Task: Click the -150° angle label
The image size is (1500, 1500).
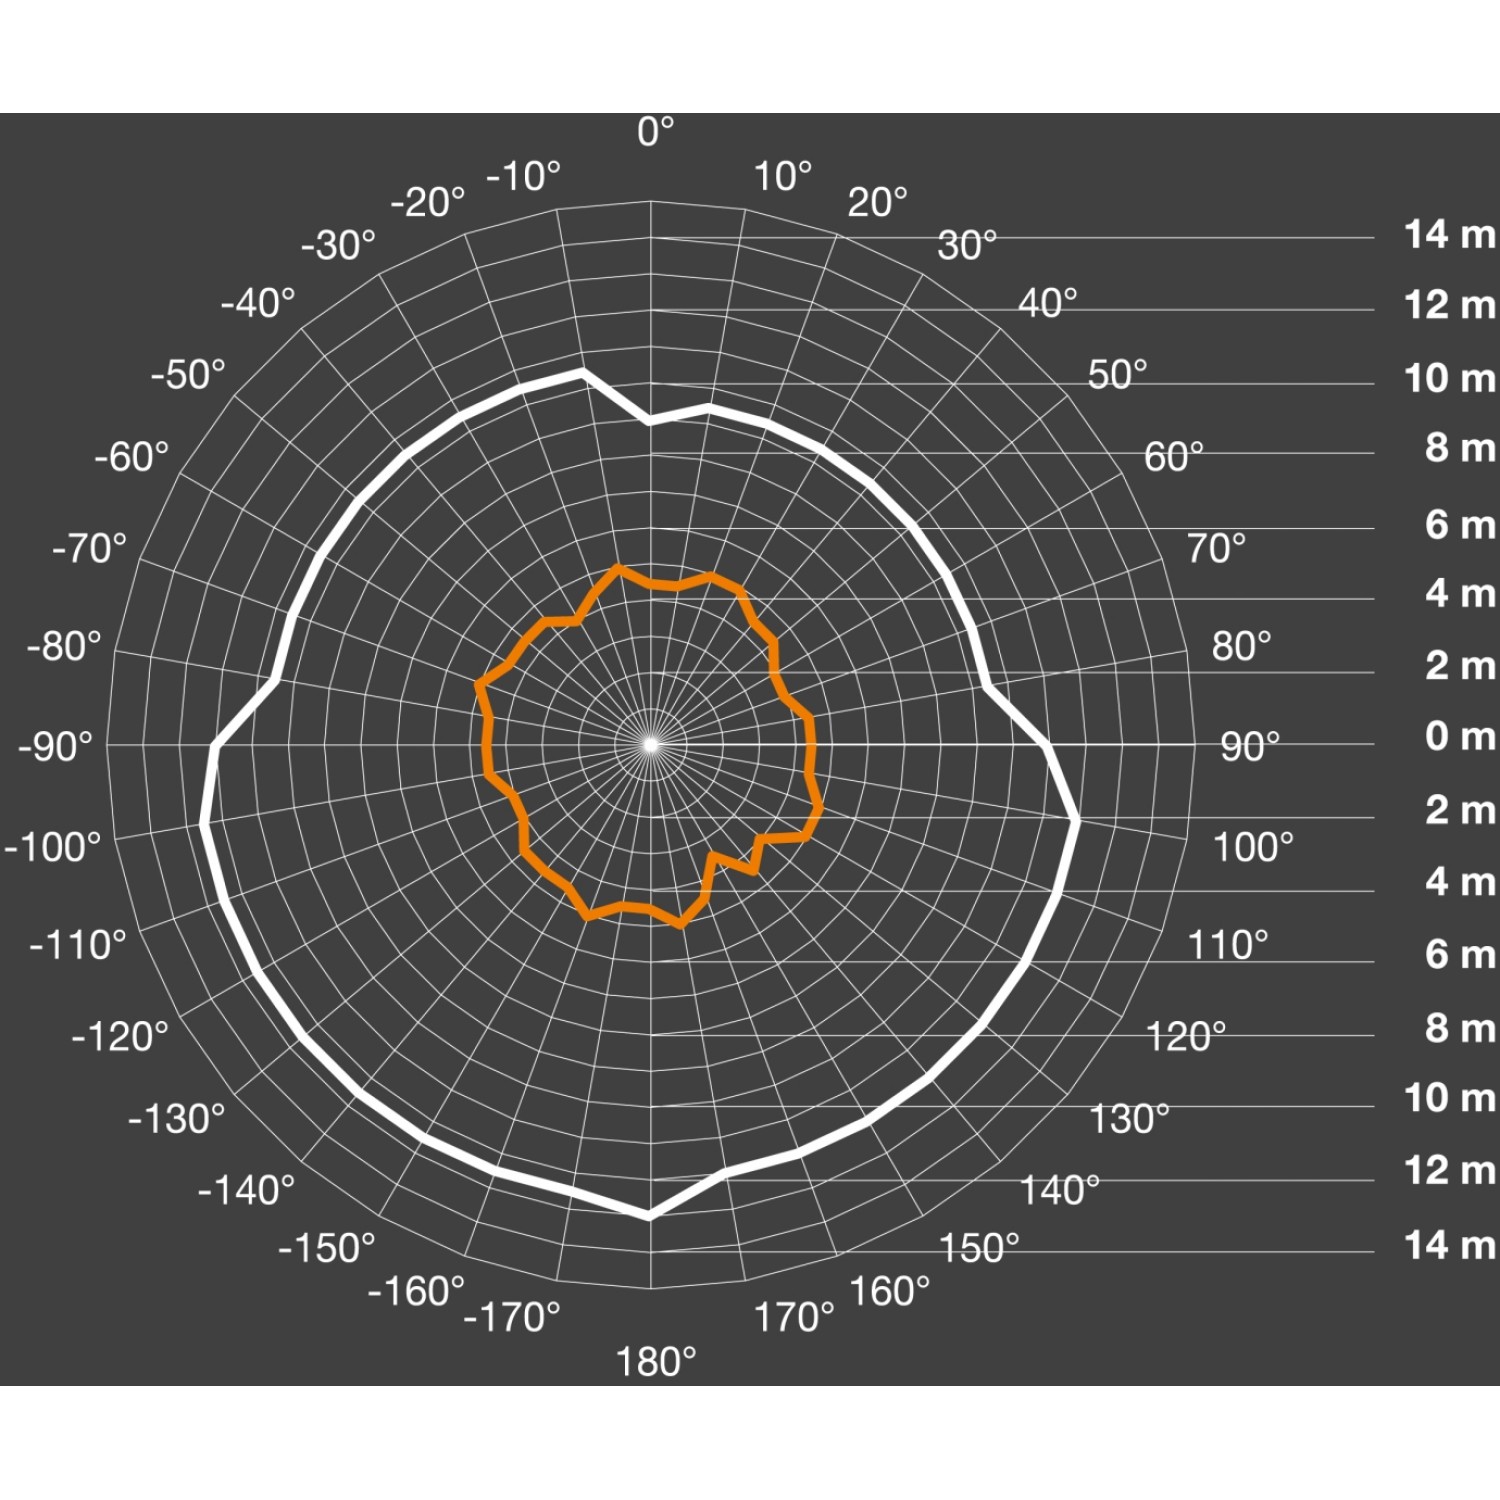Action: click(326, 1248)
